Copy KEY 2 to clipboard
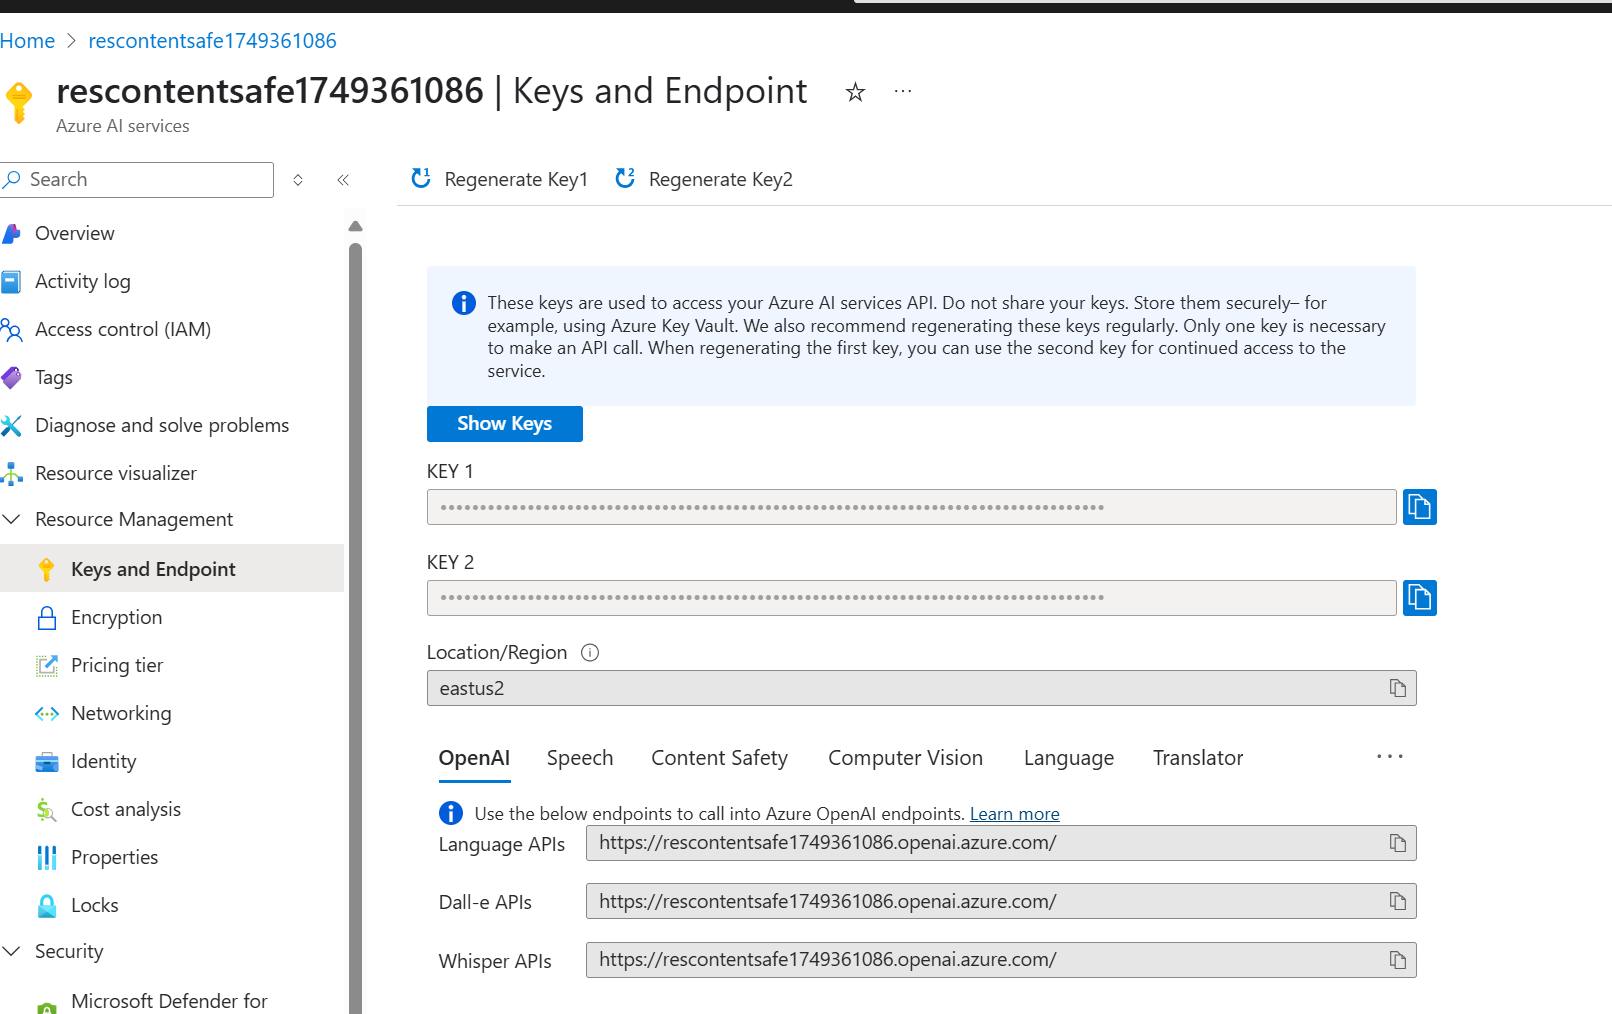 pyautogui.click(x=1419, y=598)
